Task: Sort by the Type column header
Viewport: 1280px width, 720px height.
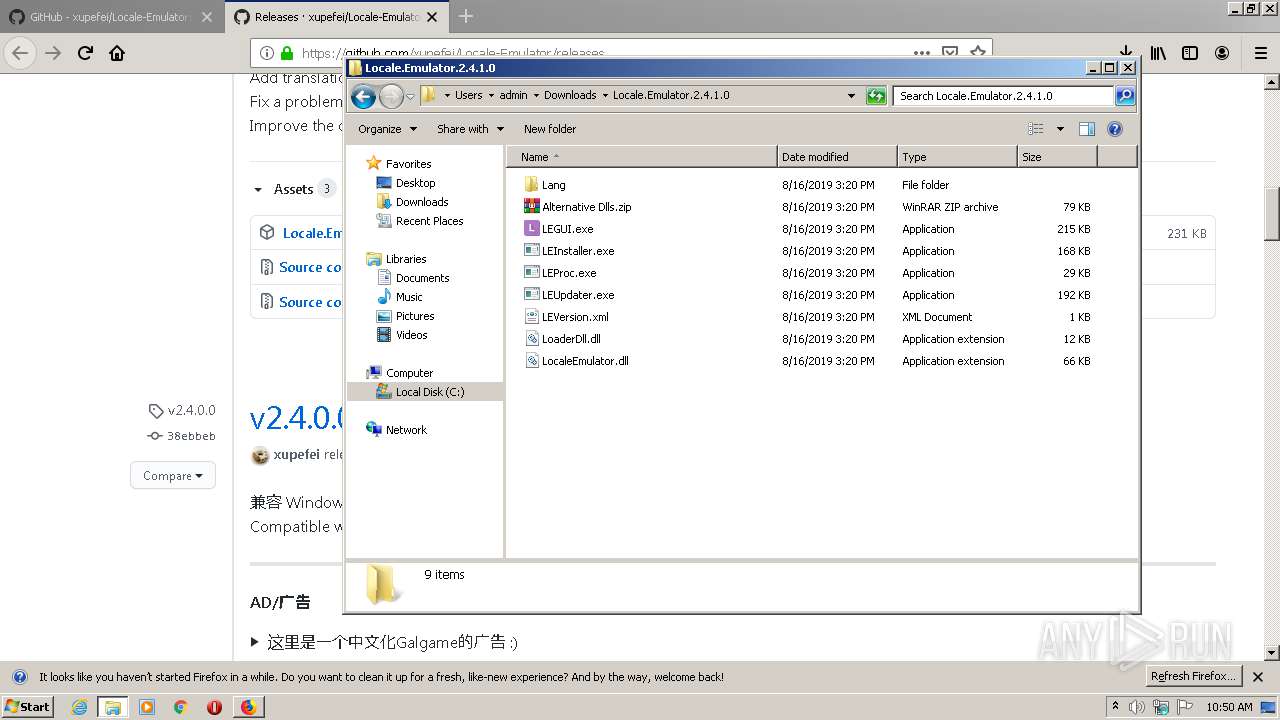Action: point(957,157)
